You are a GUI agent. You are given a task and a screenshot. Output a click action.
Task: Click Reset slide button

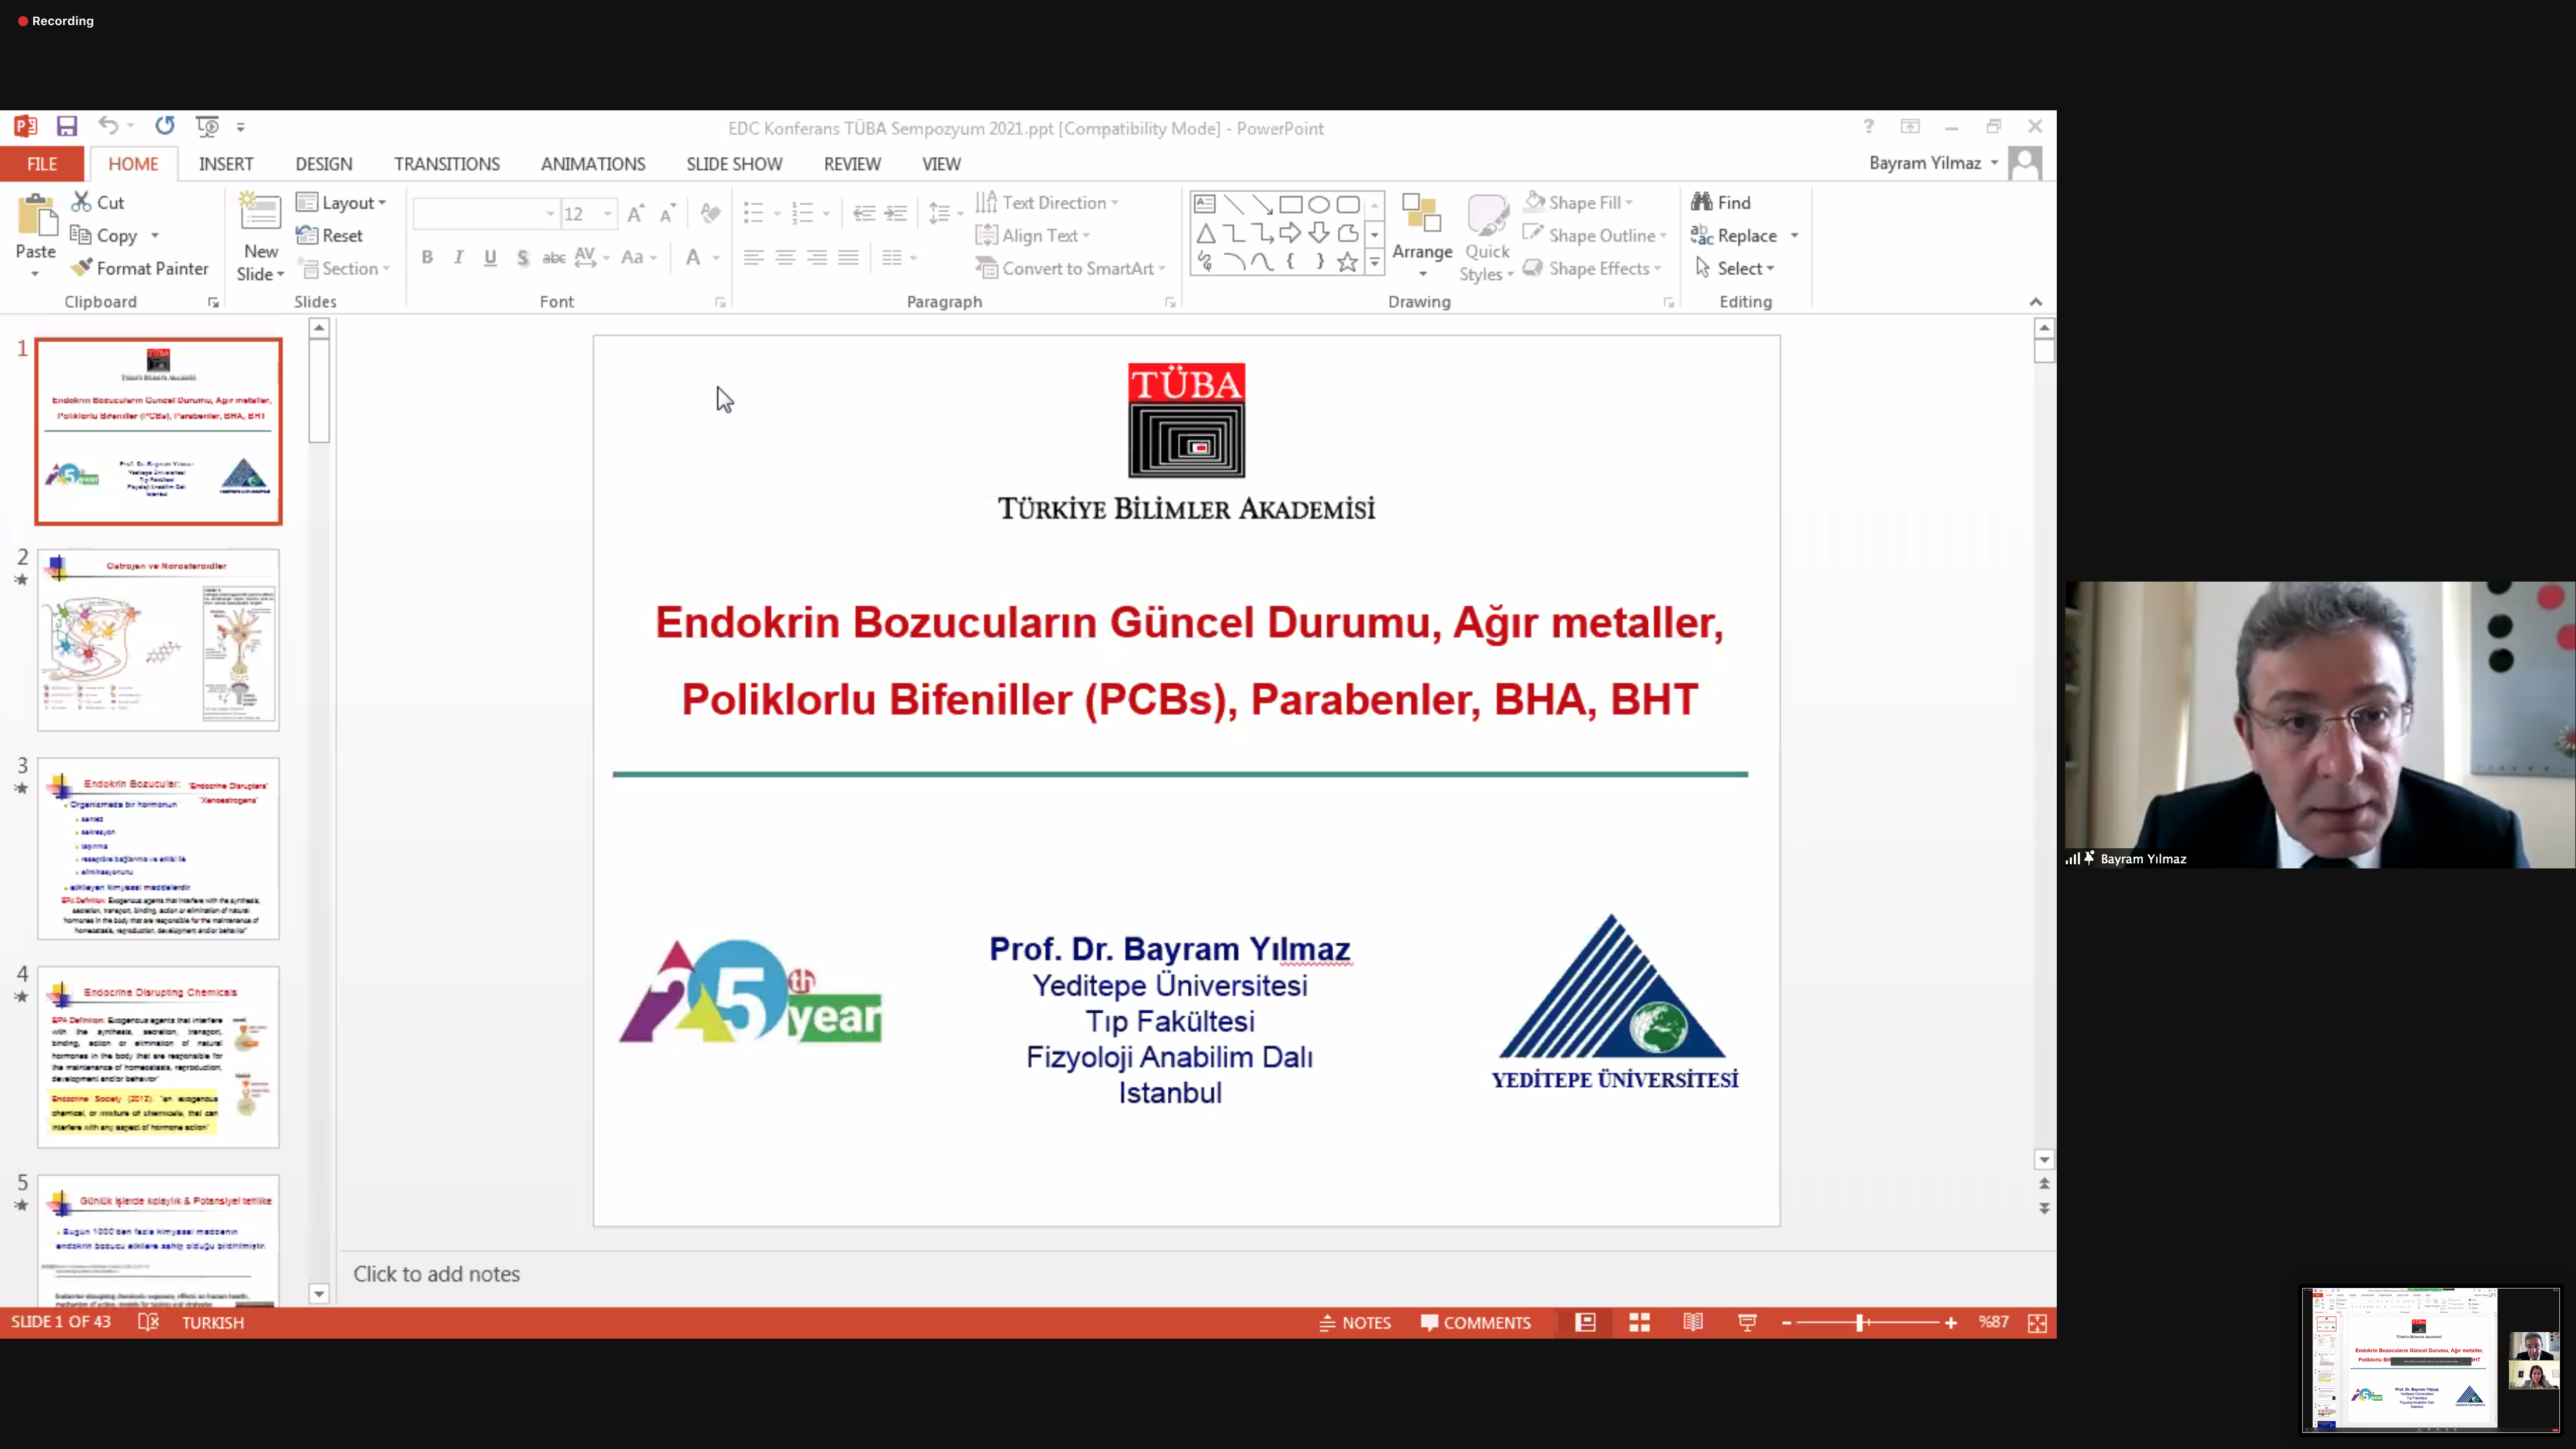330,235
